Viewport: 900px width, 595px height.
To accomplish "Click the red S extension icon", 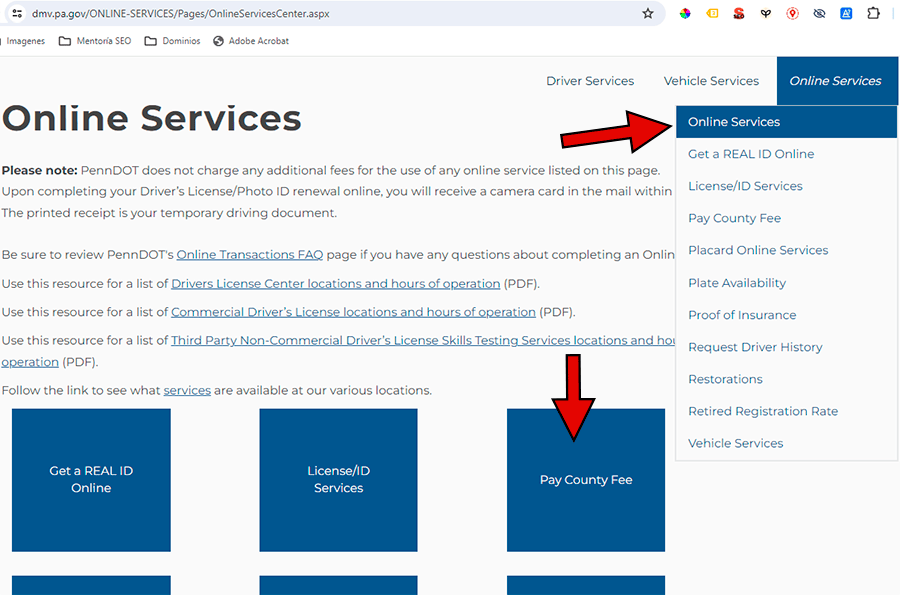I will click(739, 13).
